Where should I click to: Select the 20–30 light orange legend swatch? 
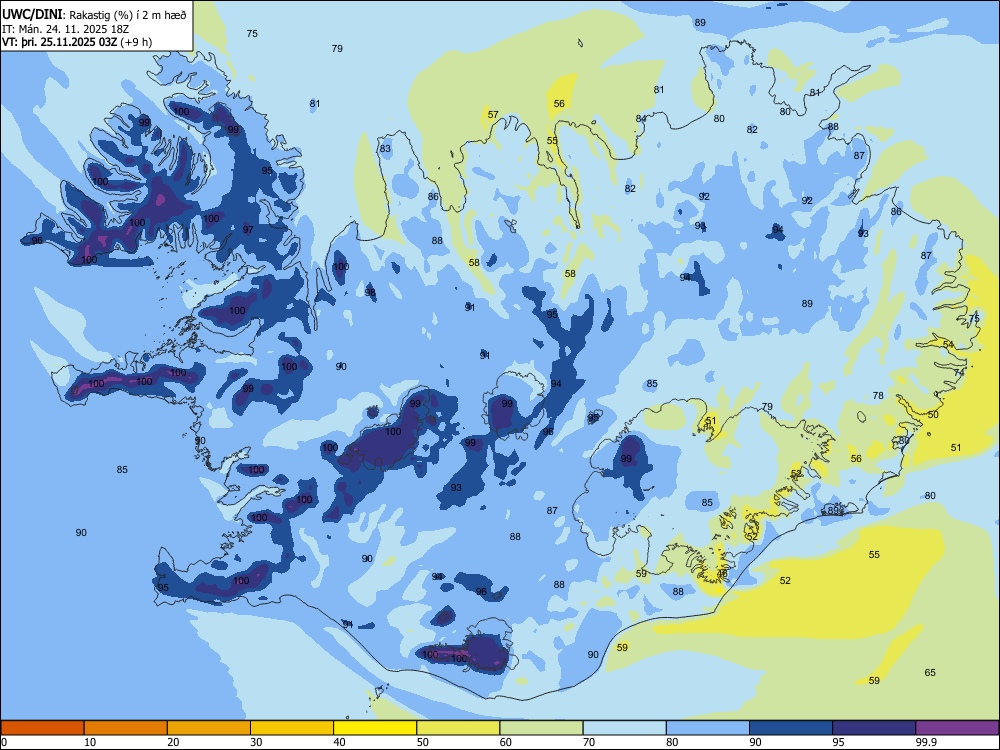point(209,728)
